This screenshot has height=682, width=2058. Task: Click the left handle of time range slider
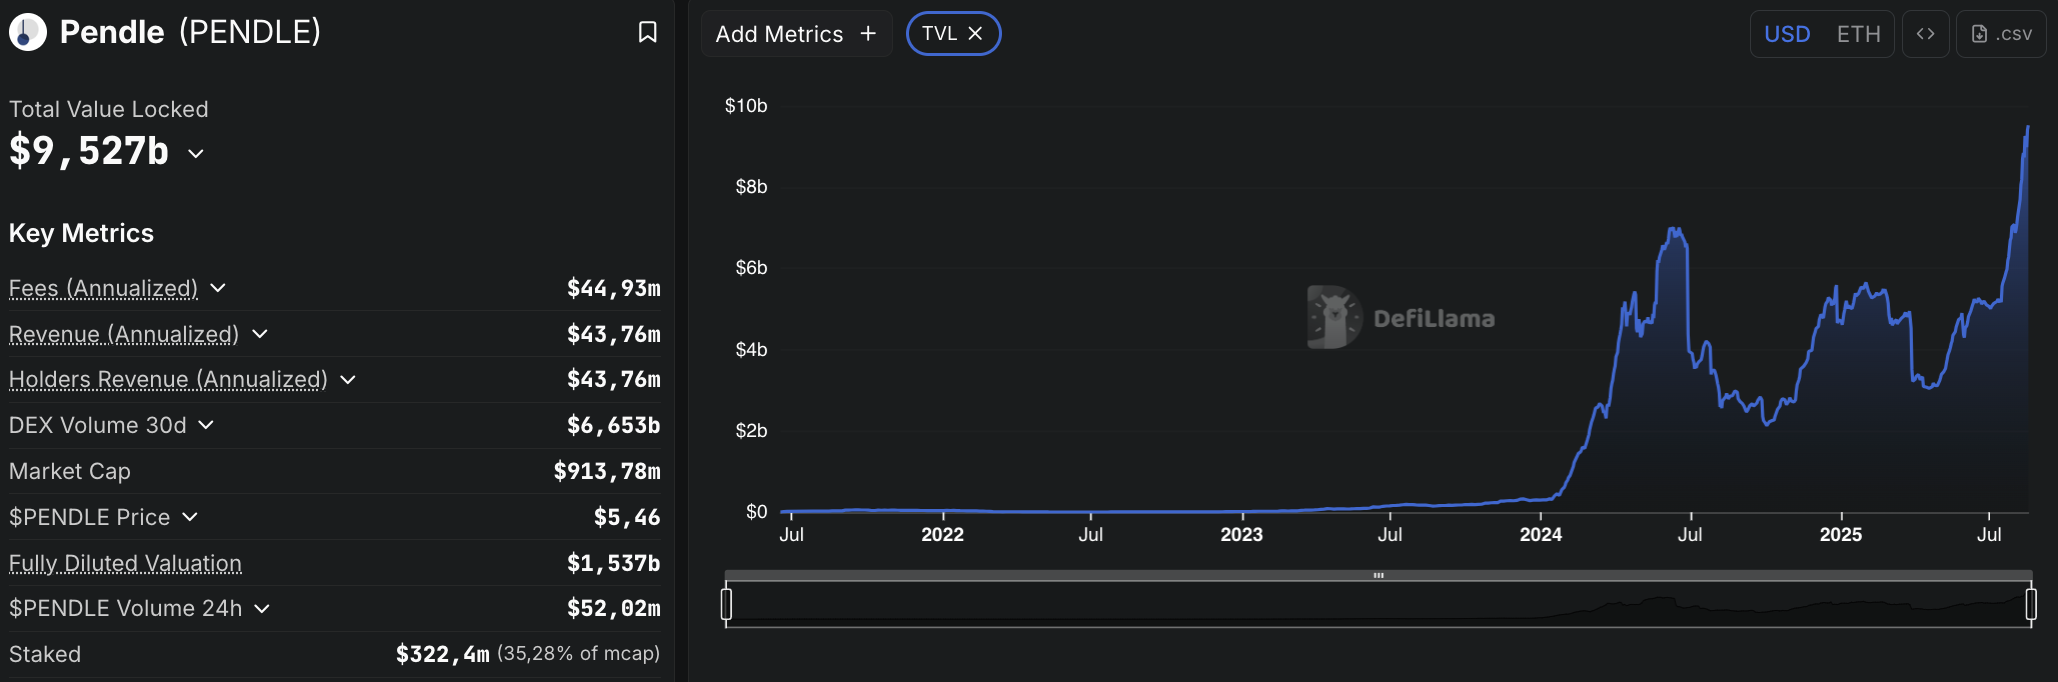click(726, 604)
